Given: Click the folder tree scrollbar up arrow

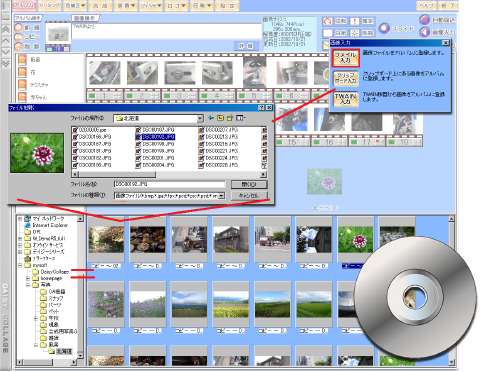Looking at the screenshot, I should point(80,219).
